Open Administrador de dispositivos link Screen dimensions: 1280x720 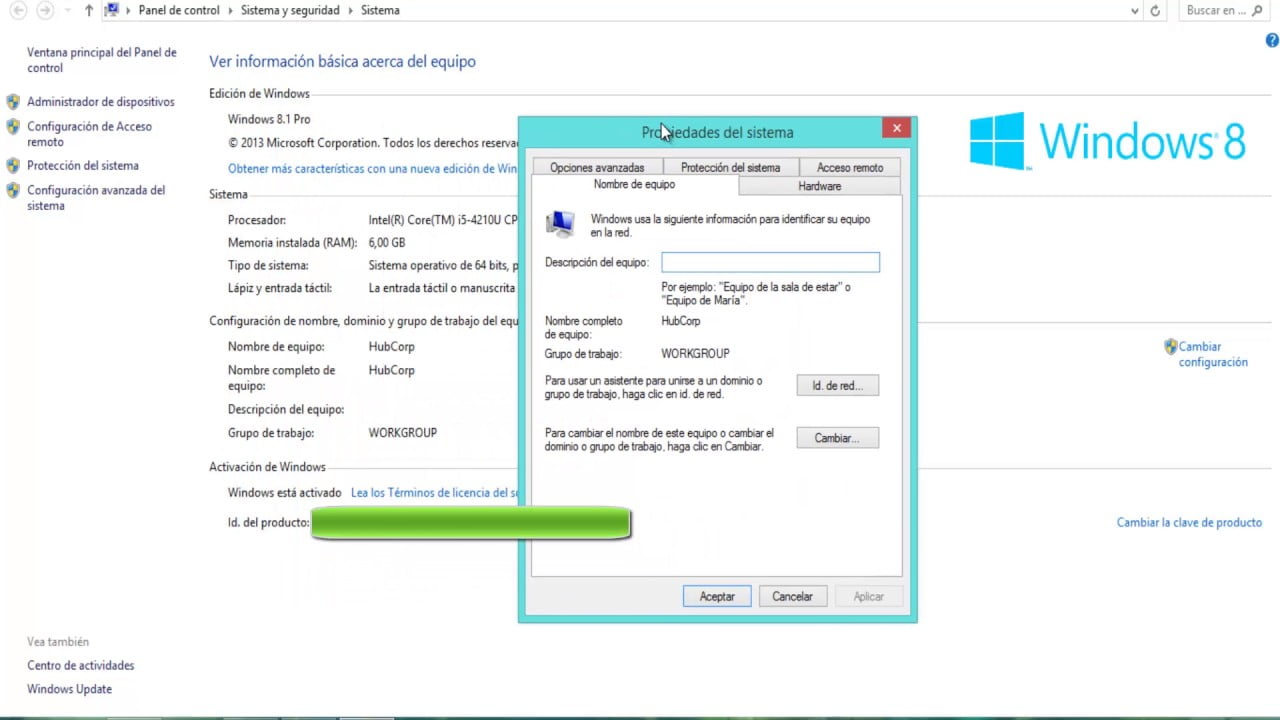[101, 102]
